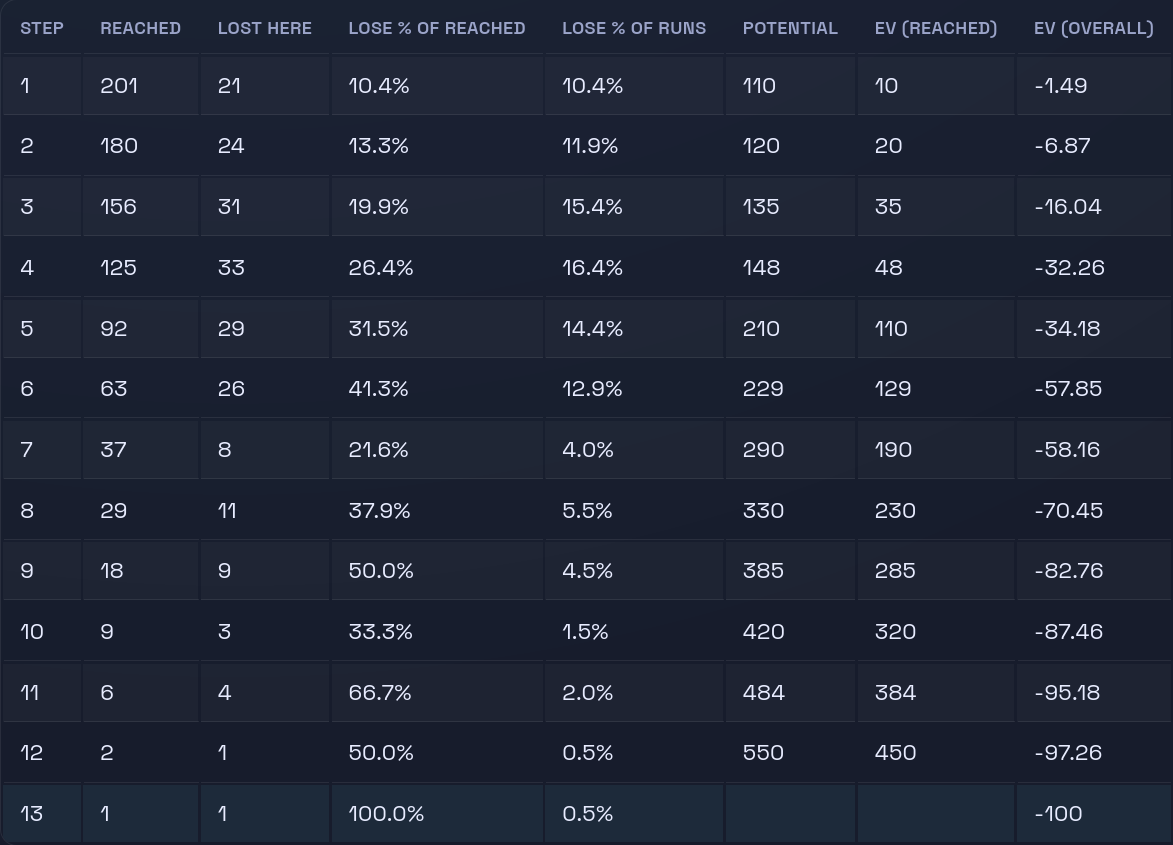This screenshot has height=845, width=1173.
Task: Click the LOST HERE column header
Action: point(264,28)
